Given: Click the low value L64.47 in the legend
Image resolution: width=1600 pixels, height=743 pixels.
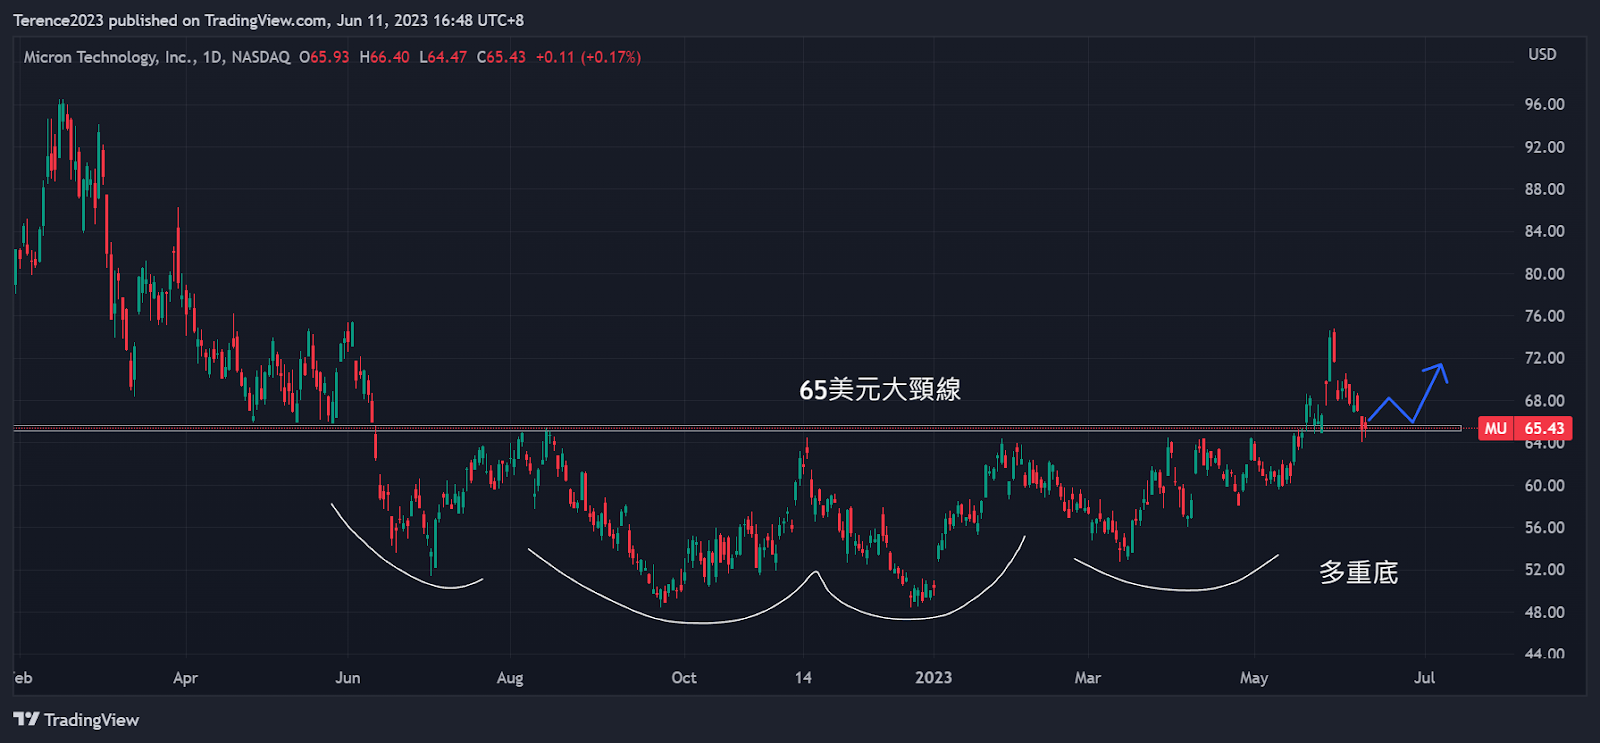Looking at the screenshot, I should click(x=443, y=57).
